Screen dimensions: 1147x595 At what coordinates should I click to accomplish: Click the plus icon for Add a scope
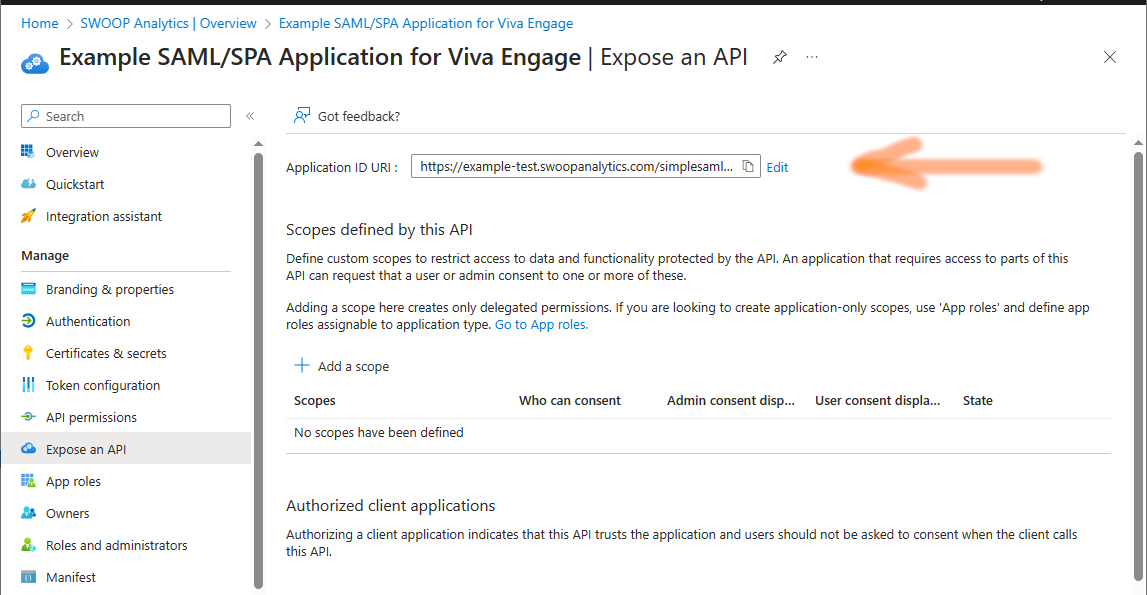301,365
